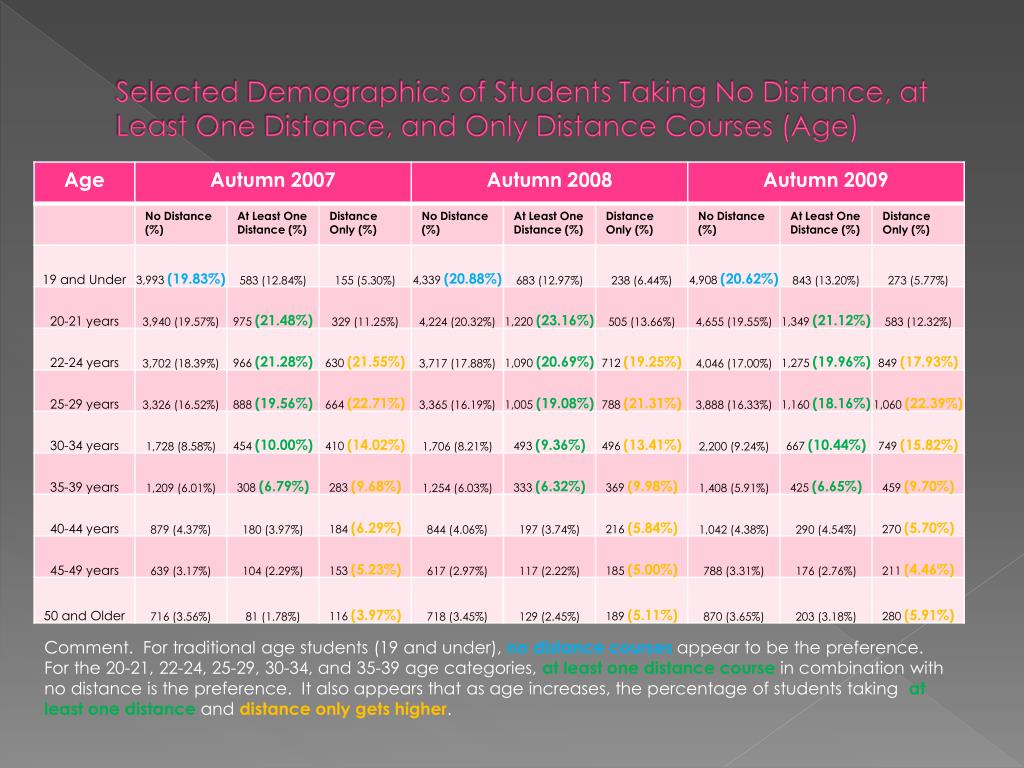This screenshot has width=1024, height=768.
Task: Select the yellow 5.91% value
Action: pos(929,615)
